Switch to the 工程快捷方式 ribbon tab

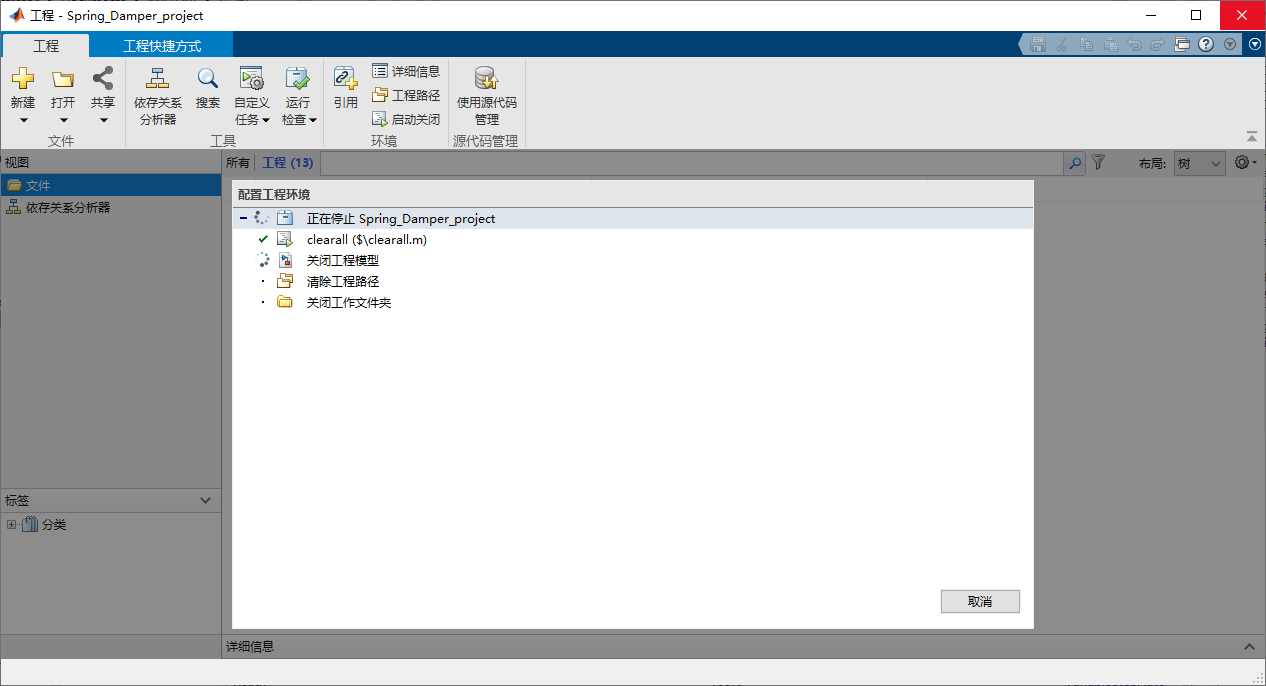point(160,45)
